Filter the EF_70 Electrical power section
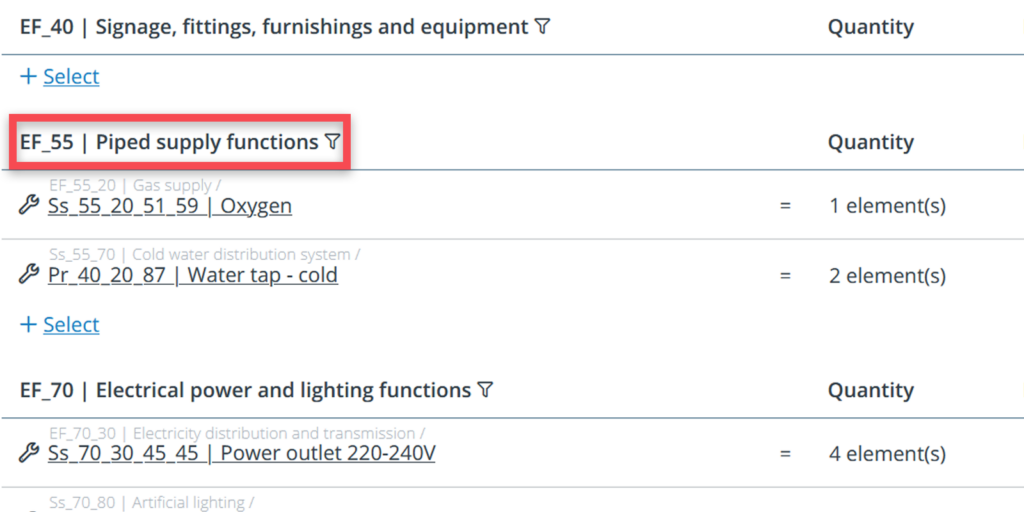 (x=485, y=390)
